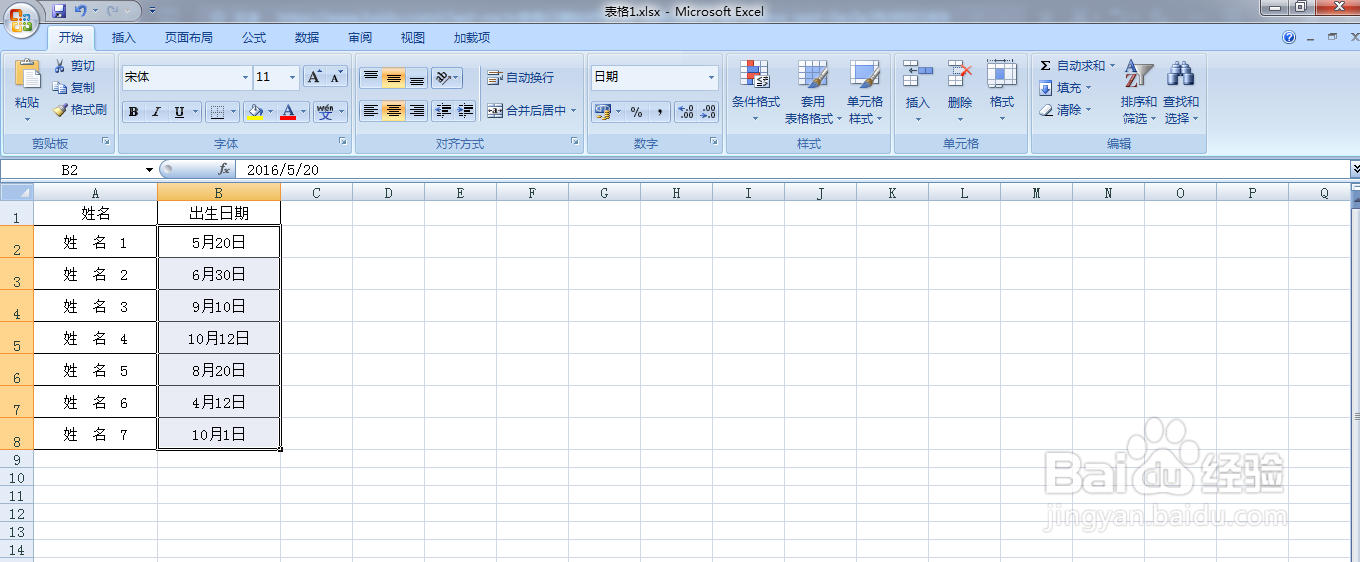This screenshot has width=1360, height=562.
Task: Open Excel help question mark
Action: [x=1289, y=38]
